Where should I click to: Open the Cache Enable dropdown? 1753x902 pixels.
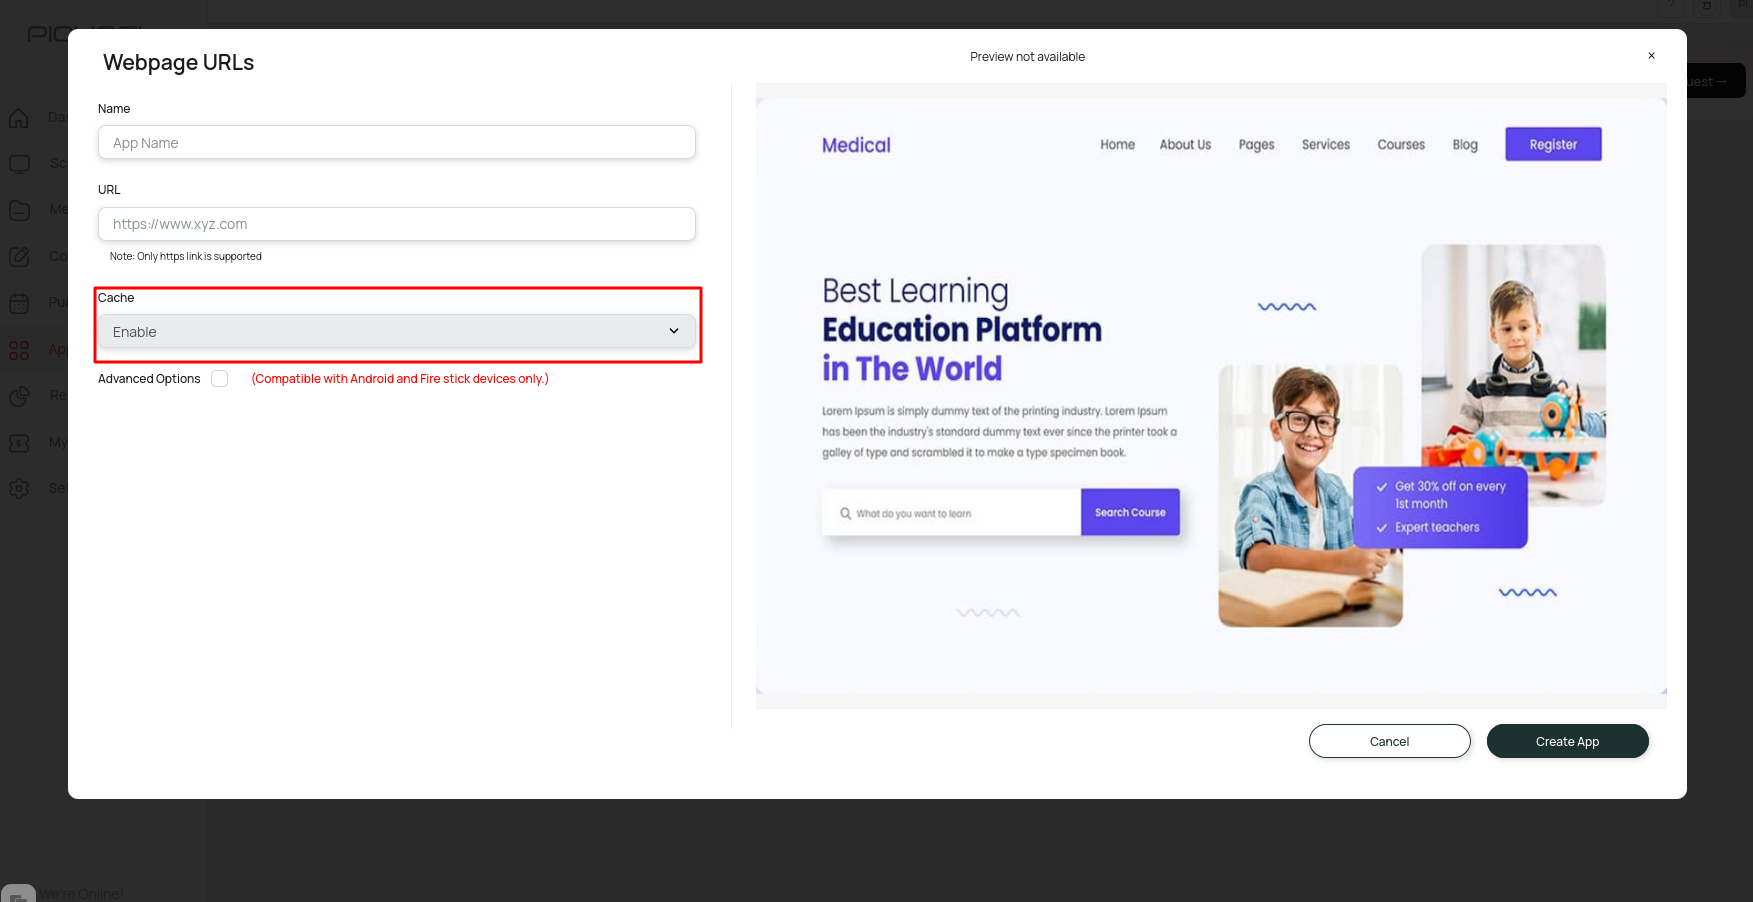tap(396, 331)
